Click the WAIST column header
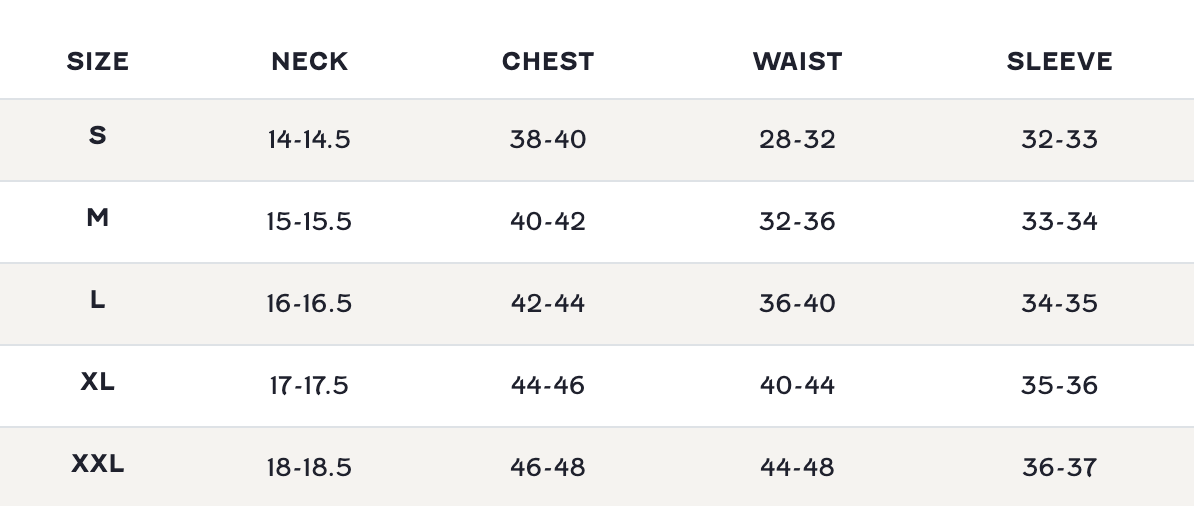This screenshot has height=506, width=1194. coord(797,61)
